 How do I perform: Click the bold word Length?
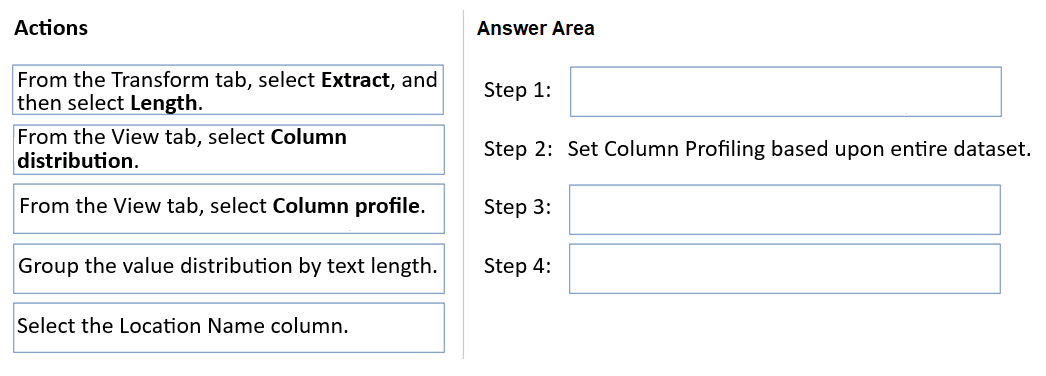tap(164, 103)
